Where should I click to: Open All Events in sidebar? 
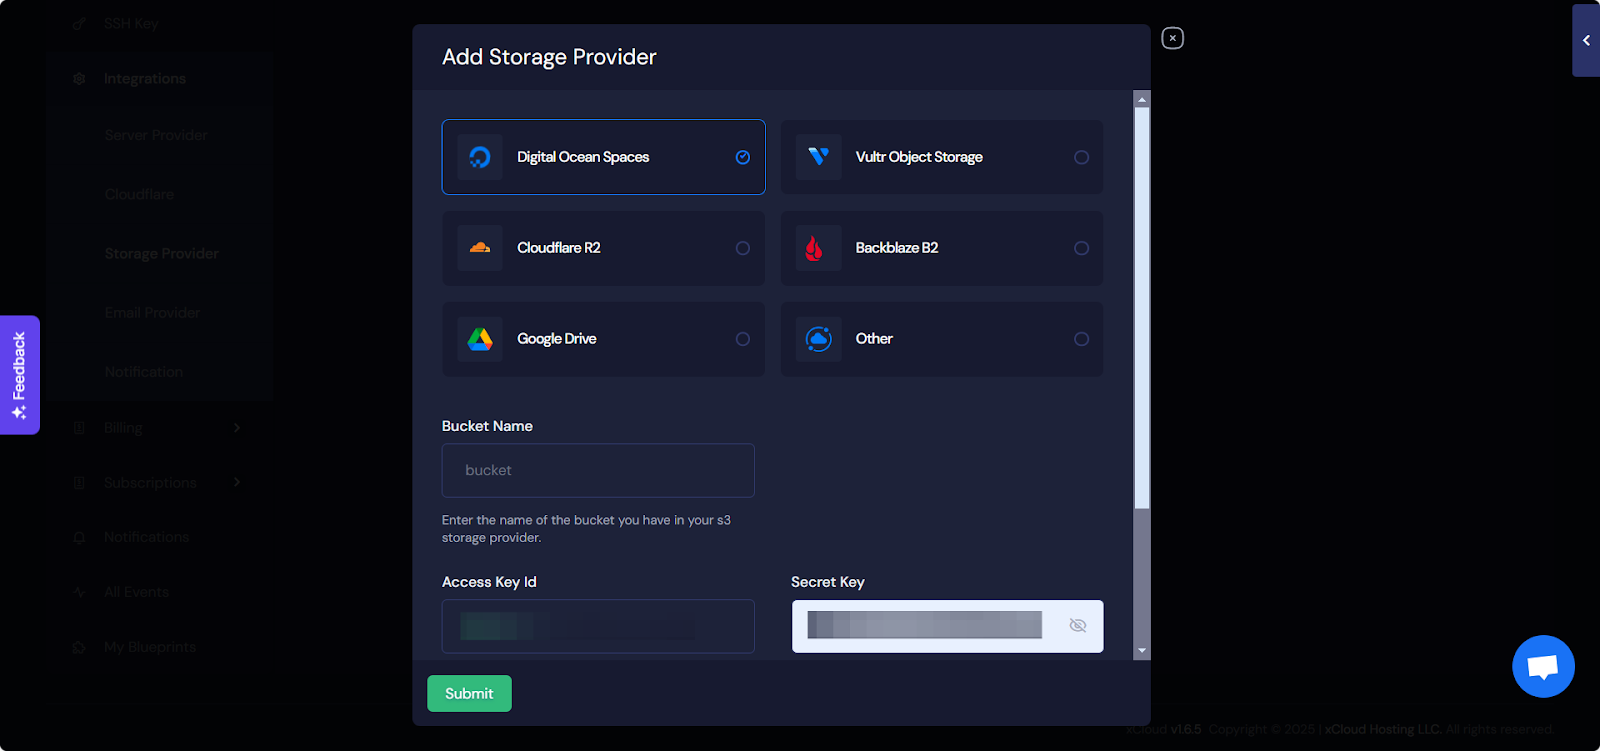[136, 592]
